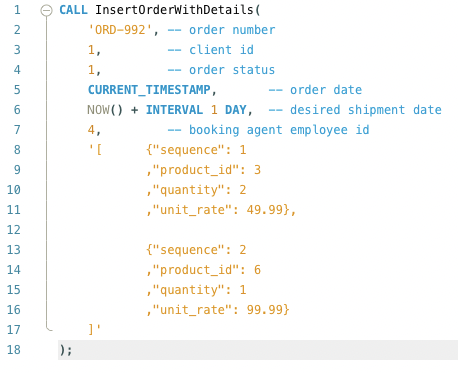Click the opening '[ on line 8
Image resolution: width=458 pixels, height=373 pixels.
point(95,150)
